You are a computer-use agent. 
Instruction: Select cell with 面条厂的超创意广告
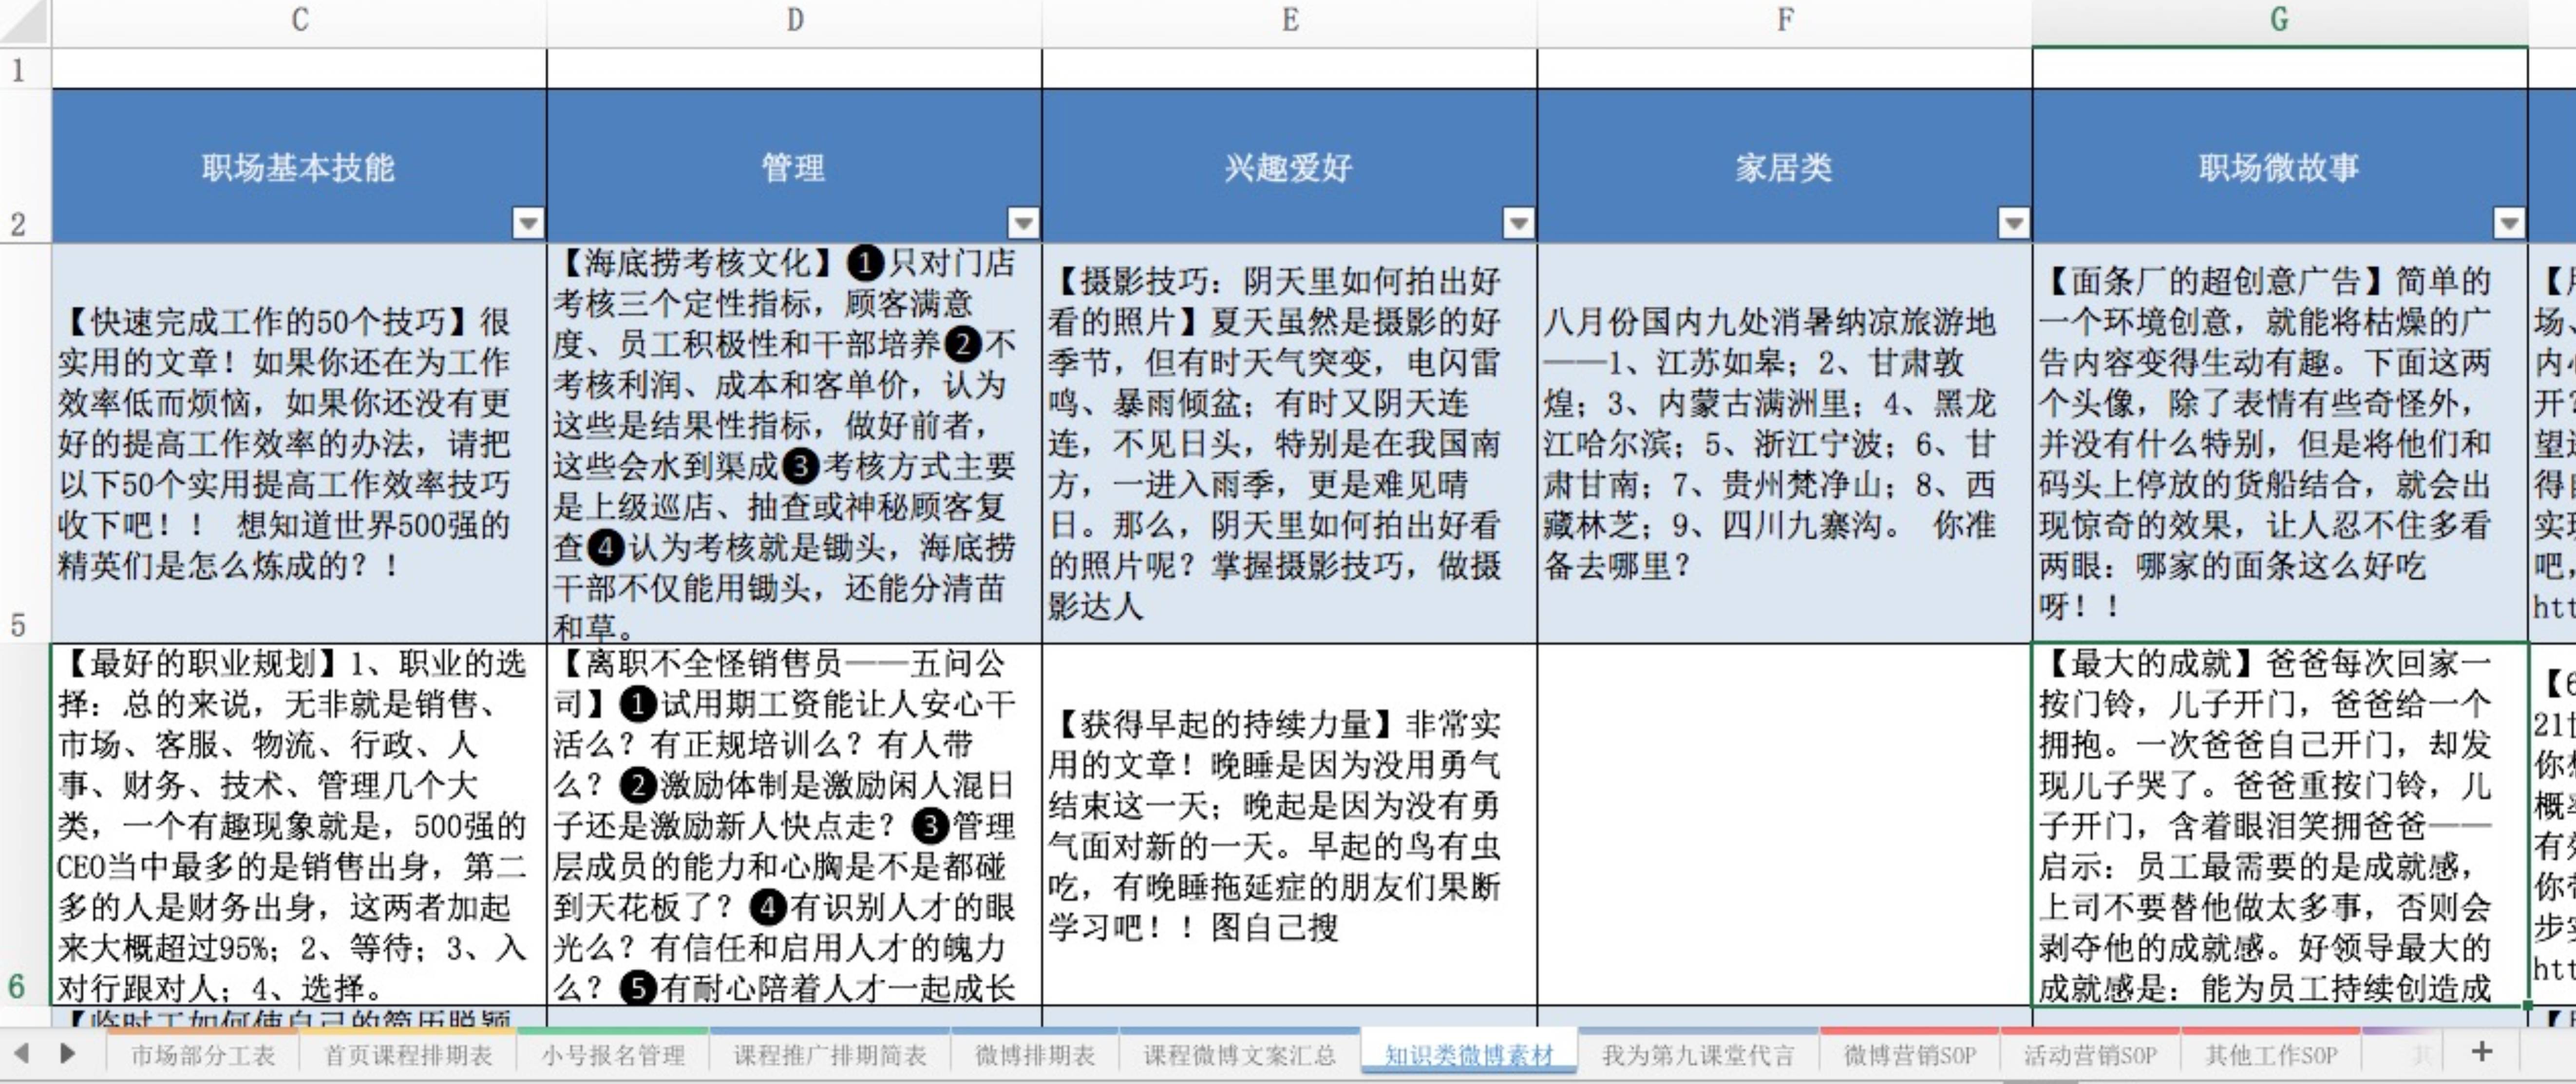pos(2280,443)
